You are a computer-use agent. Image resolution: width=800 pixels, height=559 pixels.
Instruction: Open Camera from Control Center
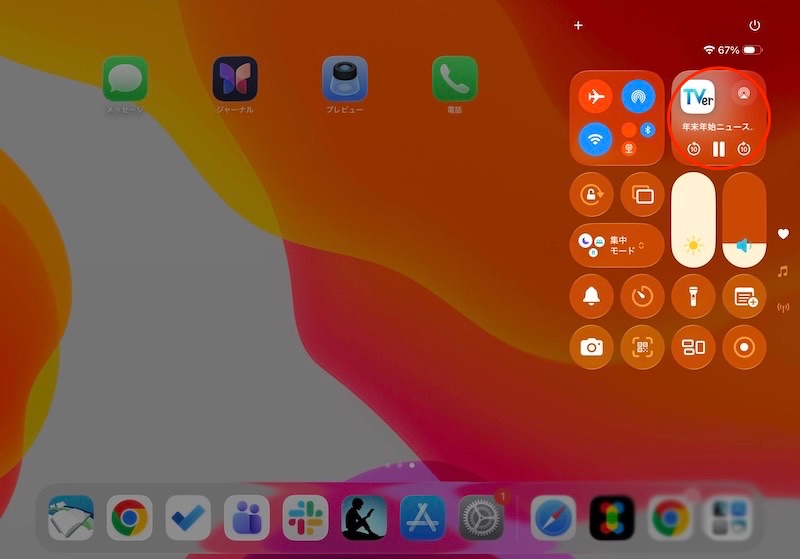point(591,347)
